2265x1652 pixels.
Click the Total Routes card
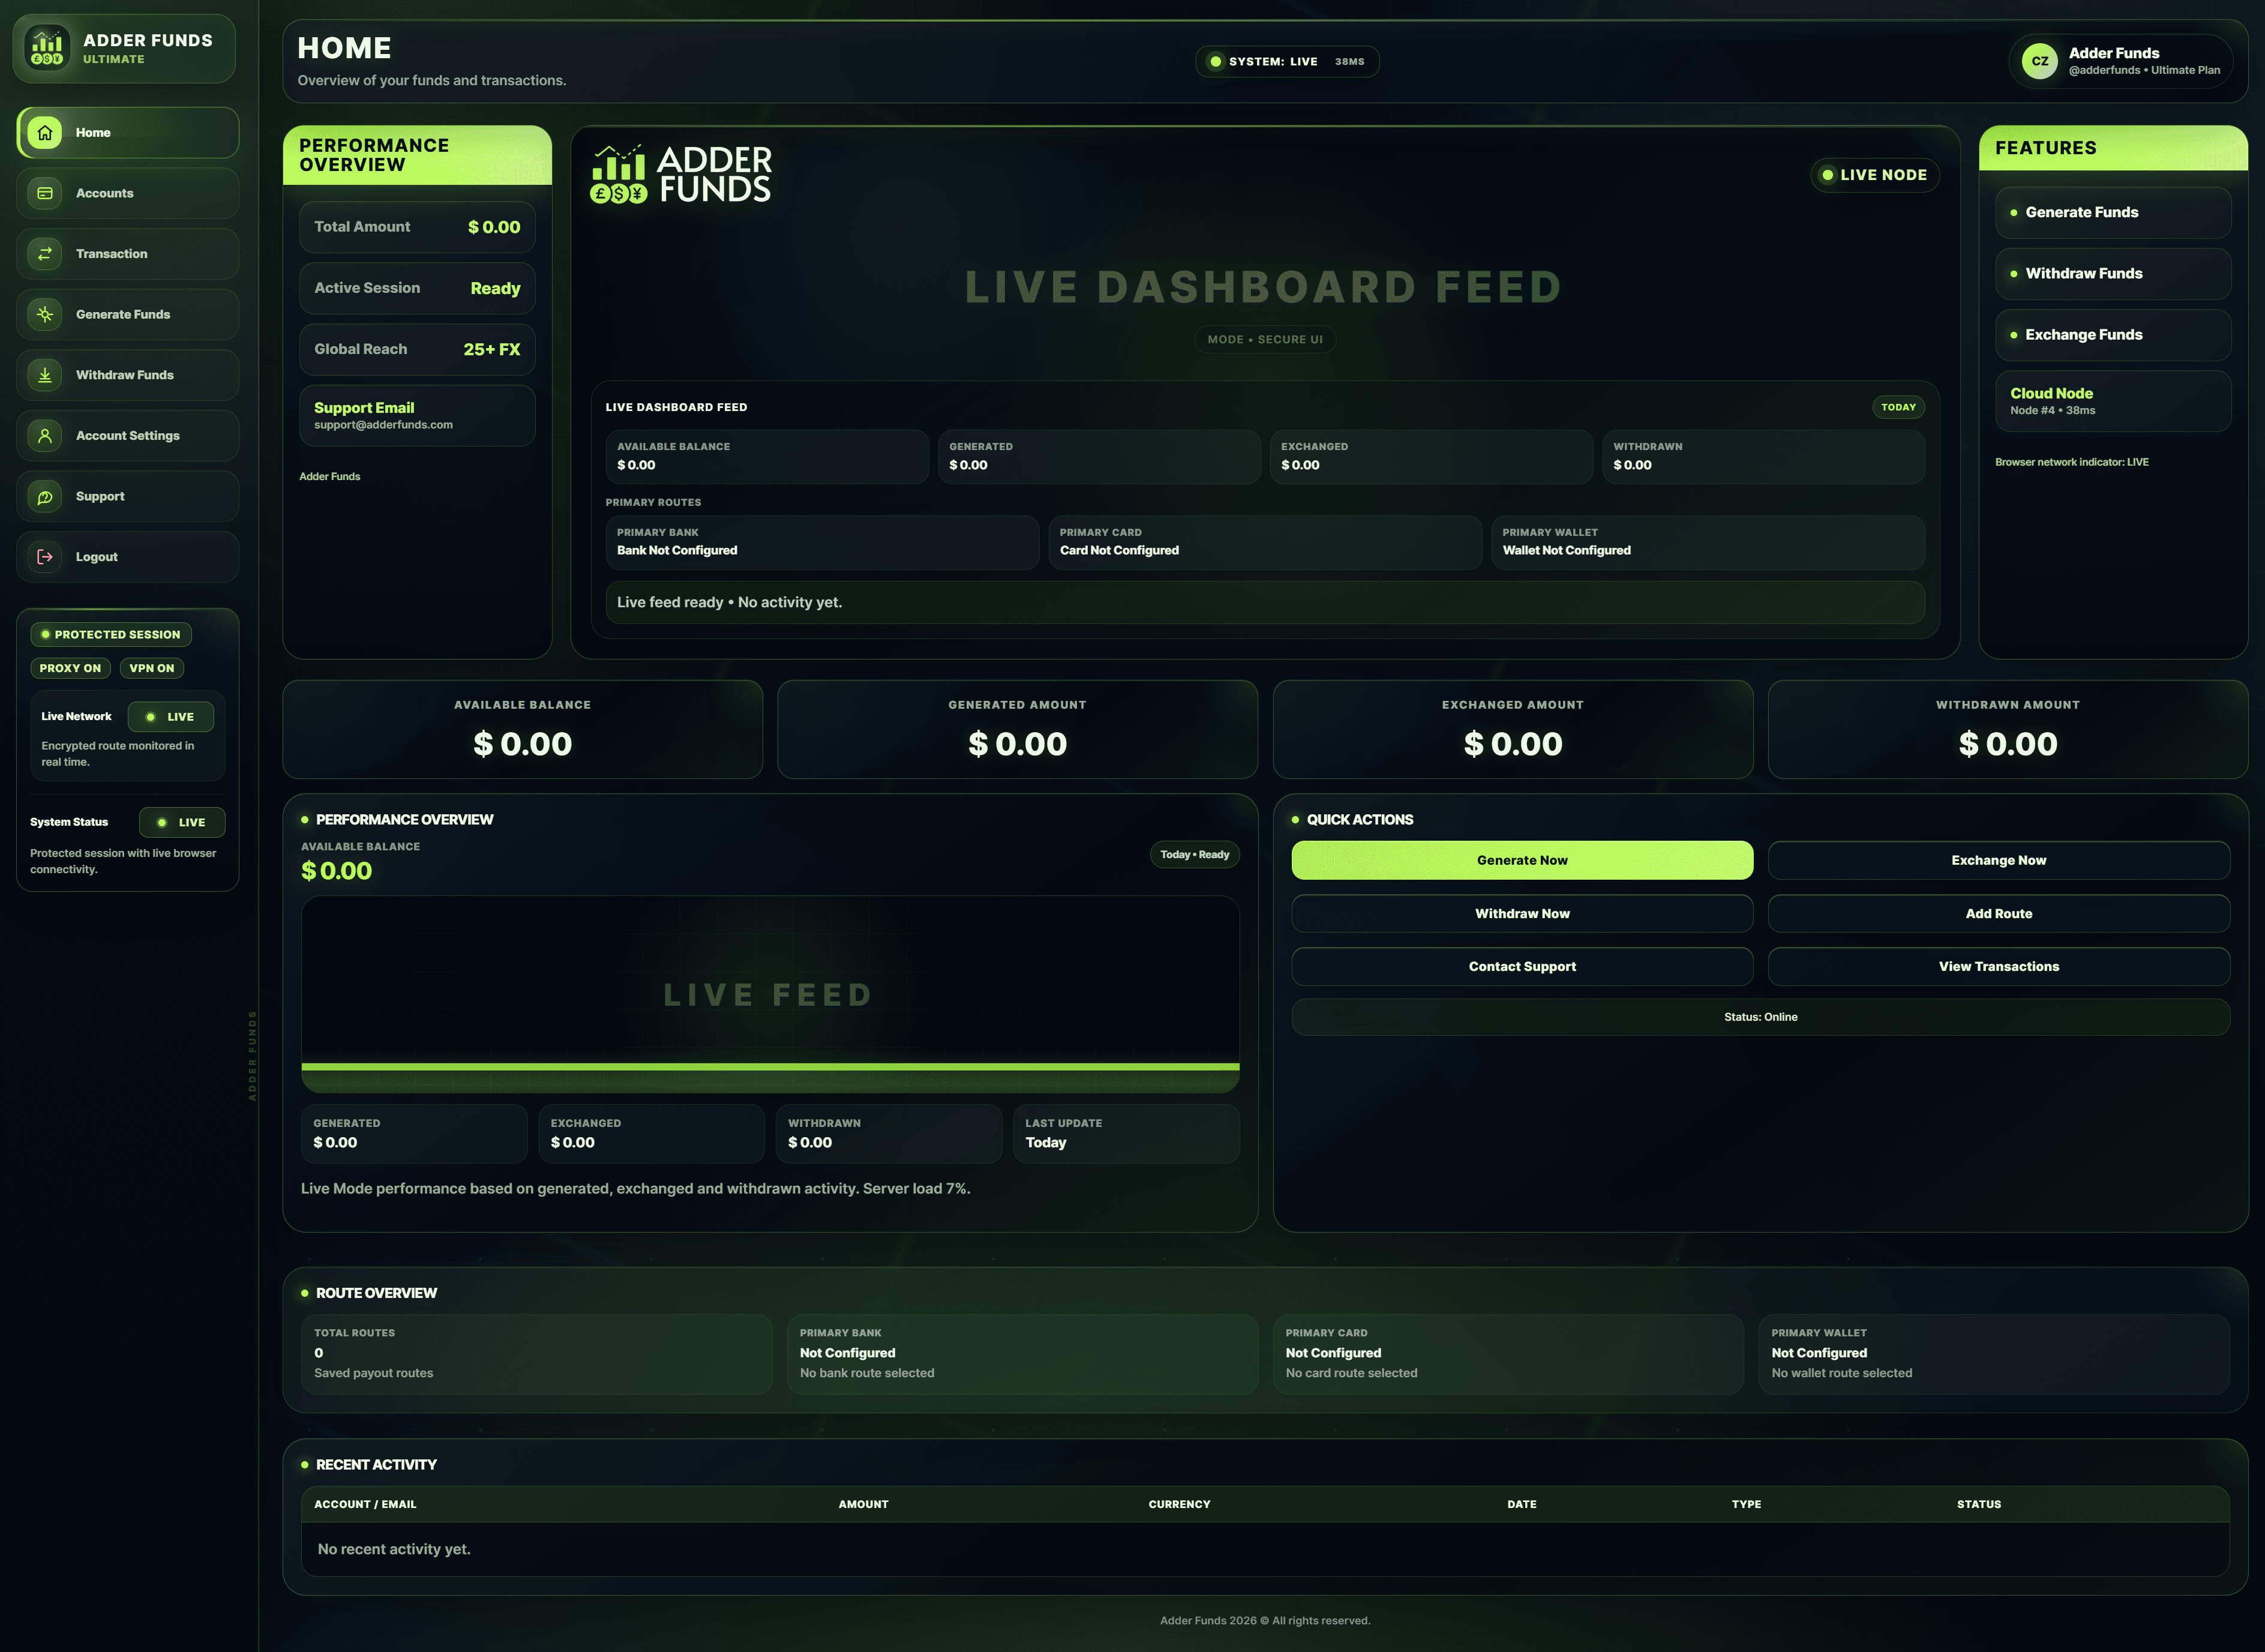click(x=537, y=1354)
